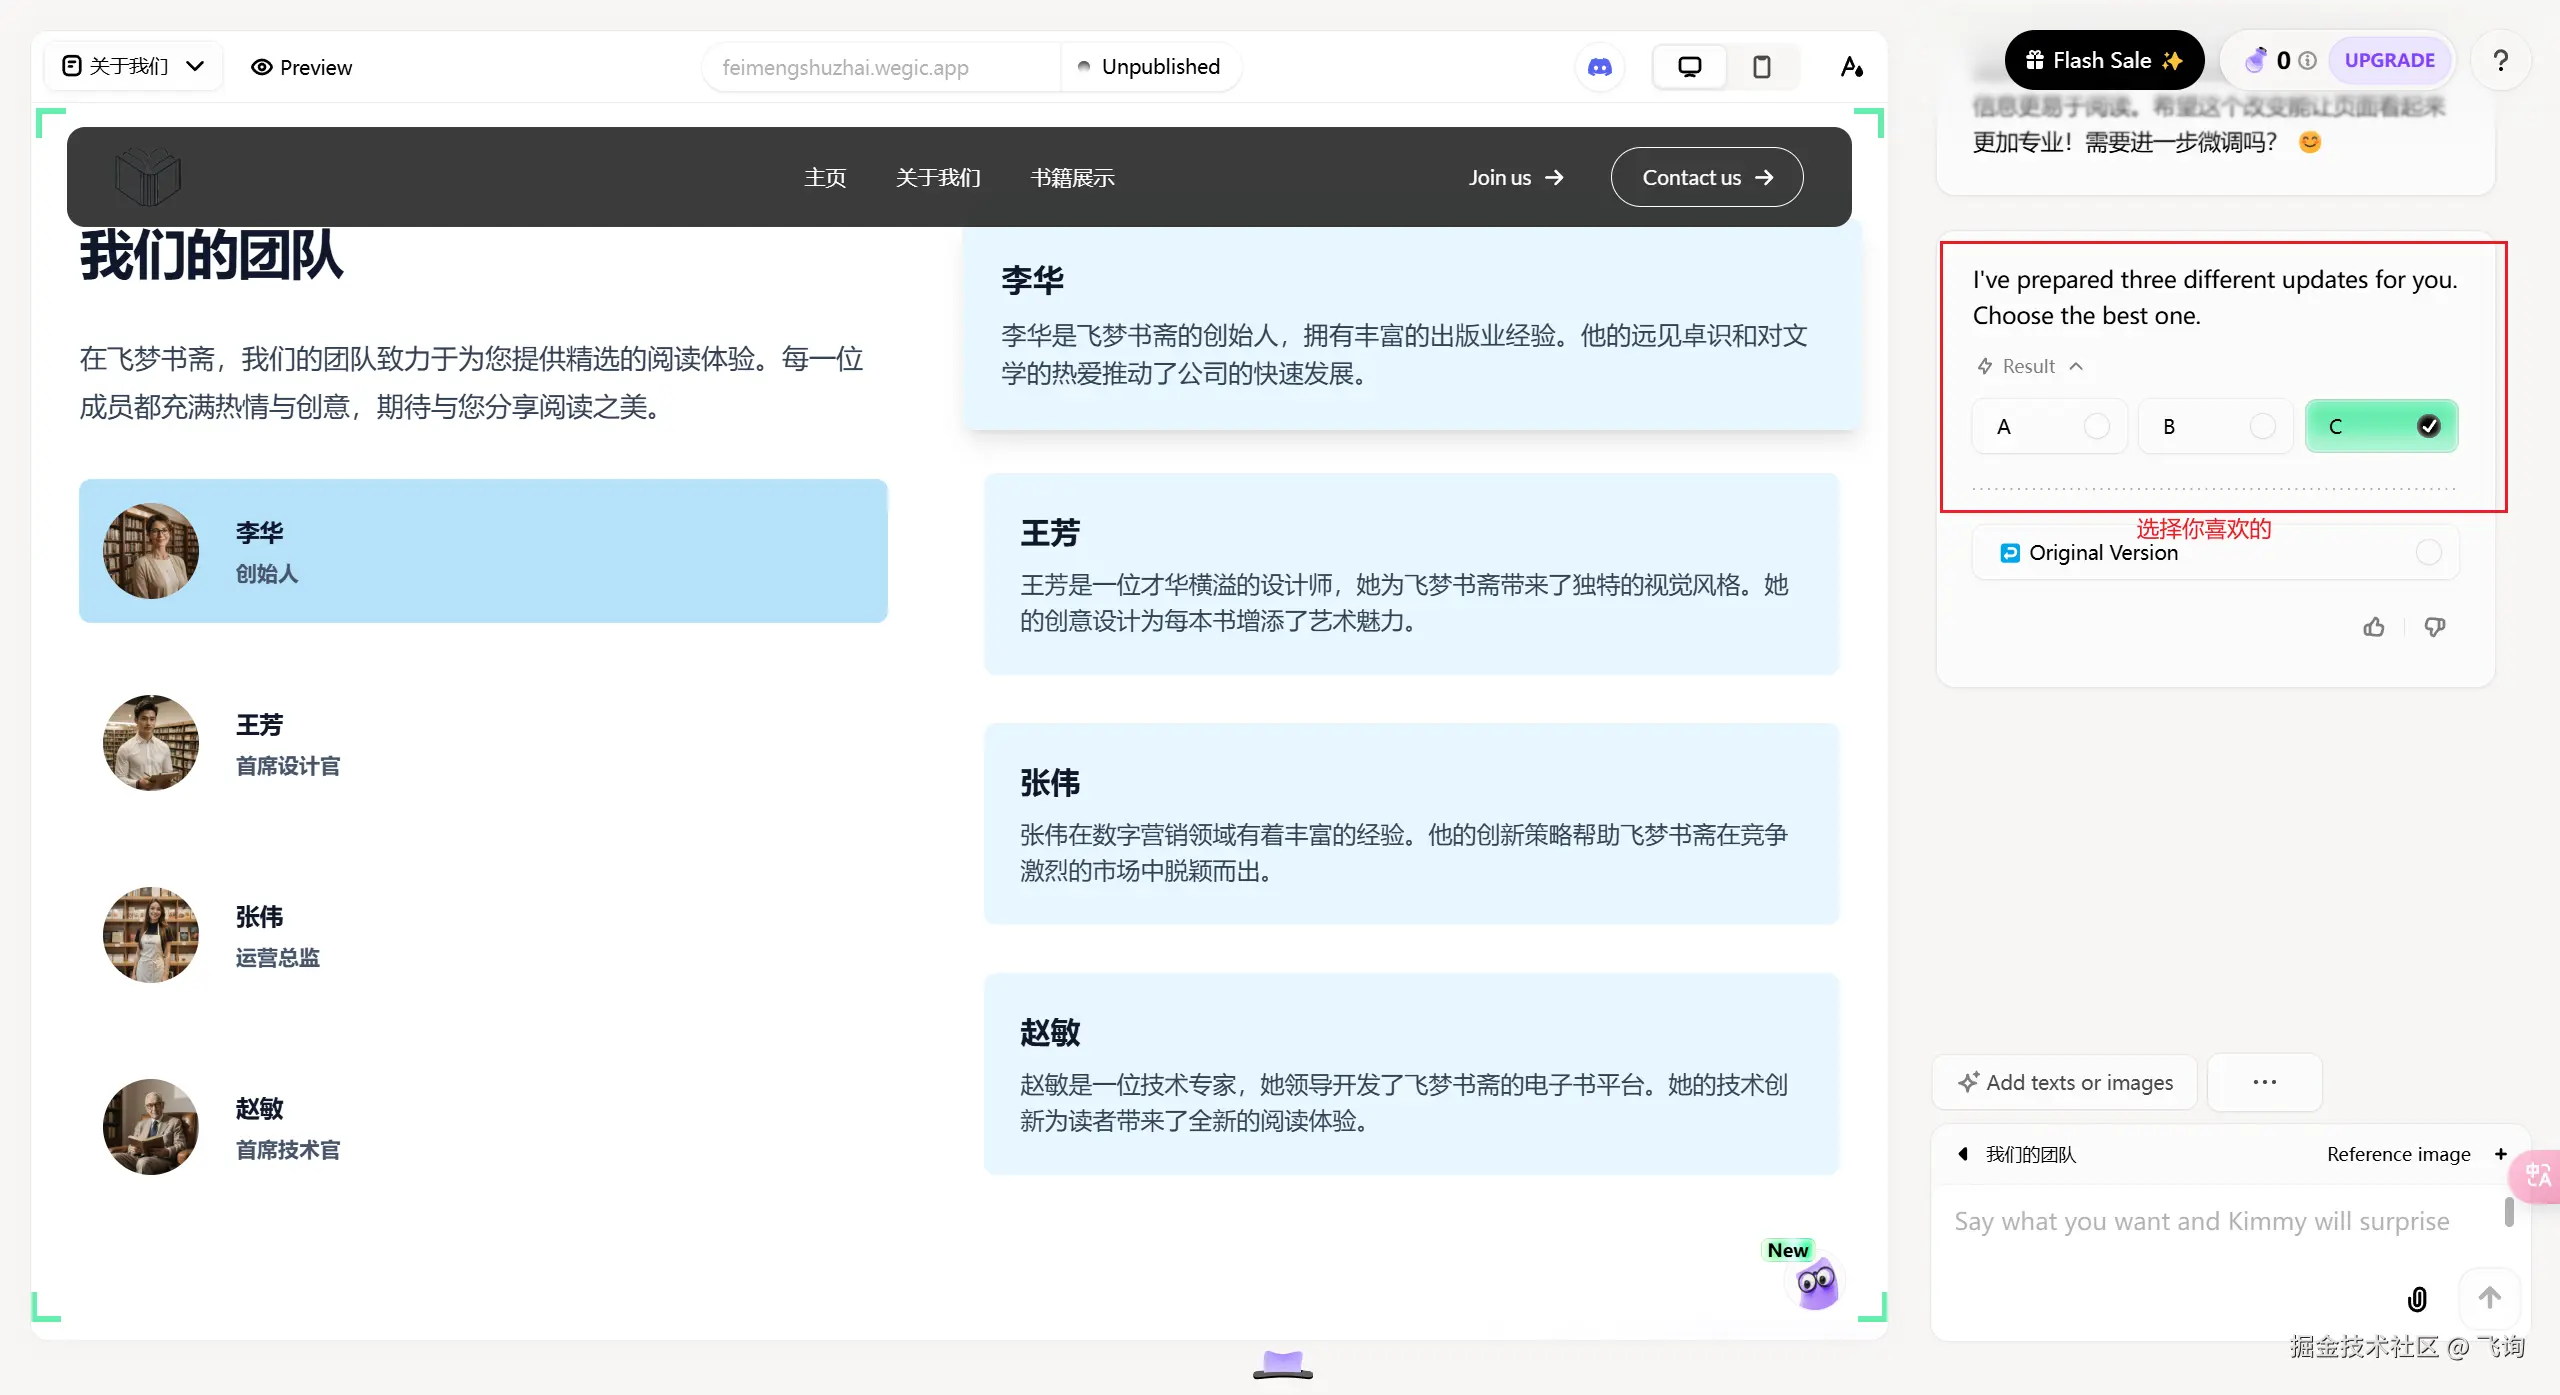Screen dimensions: 2560x1395
Task: Click the Contact us button
Action: coord(1706,177)
